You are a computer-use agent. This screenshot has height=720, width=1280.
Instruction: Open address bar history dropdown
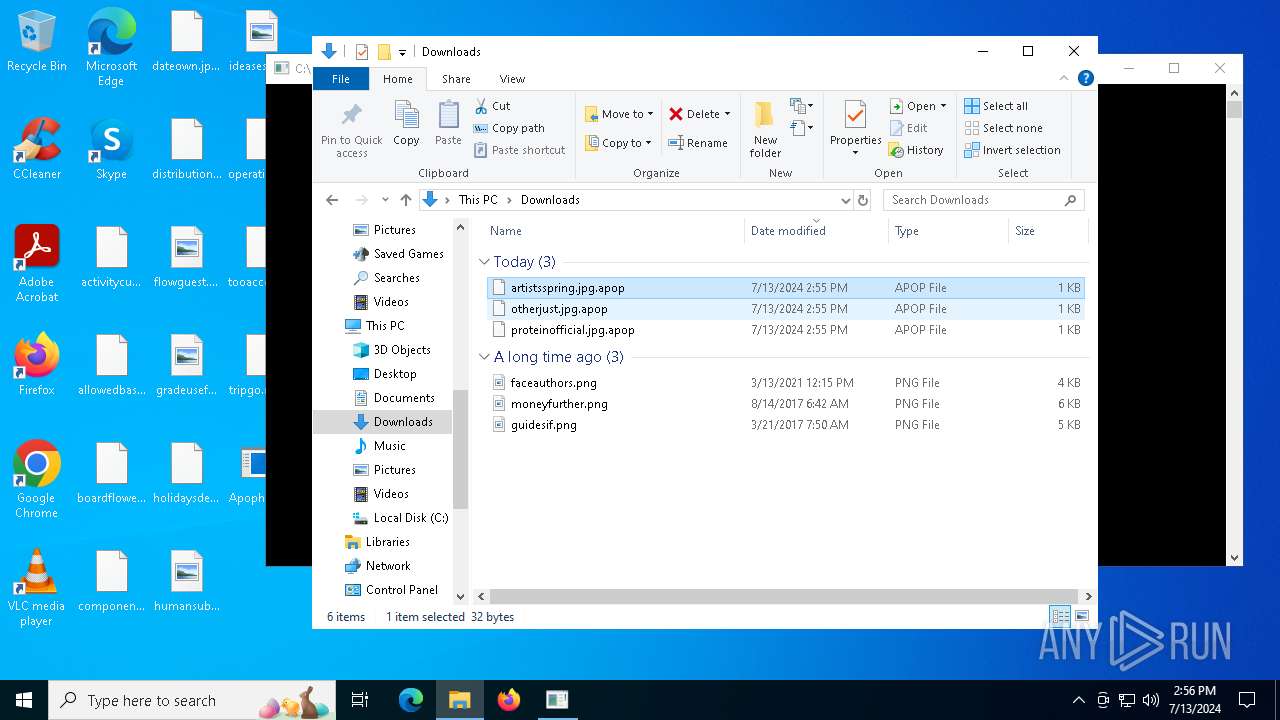tap(846, 200)
